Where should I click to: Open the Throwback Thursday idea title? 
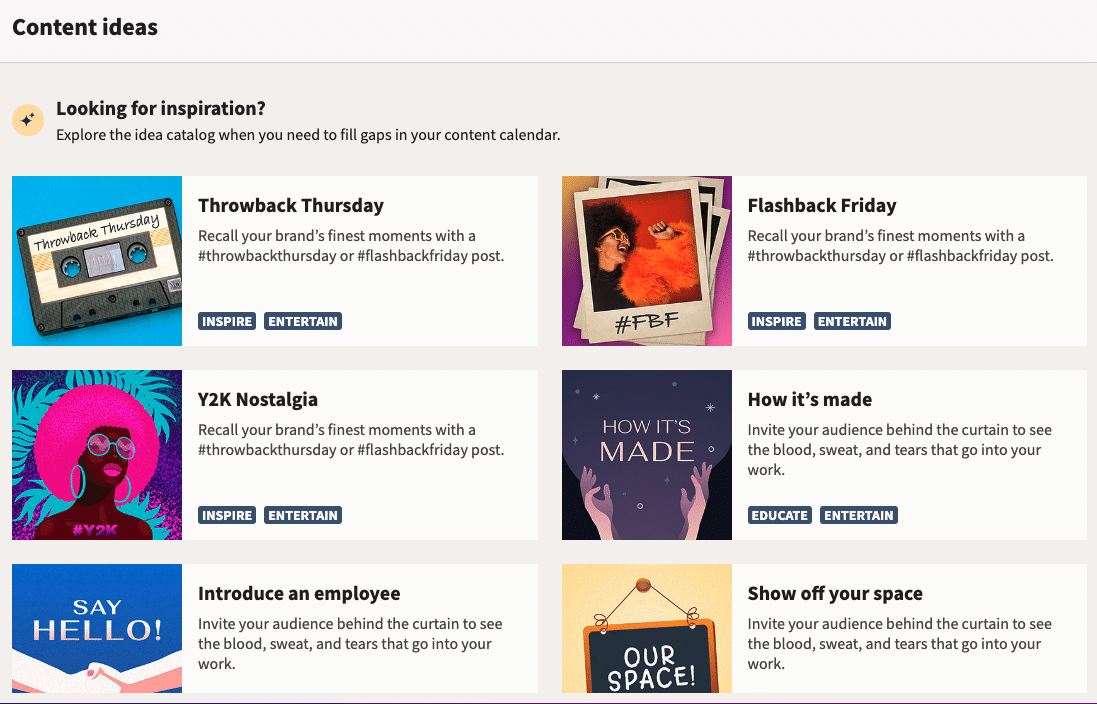pyautogui.click(x=291, y=206)
